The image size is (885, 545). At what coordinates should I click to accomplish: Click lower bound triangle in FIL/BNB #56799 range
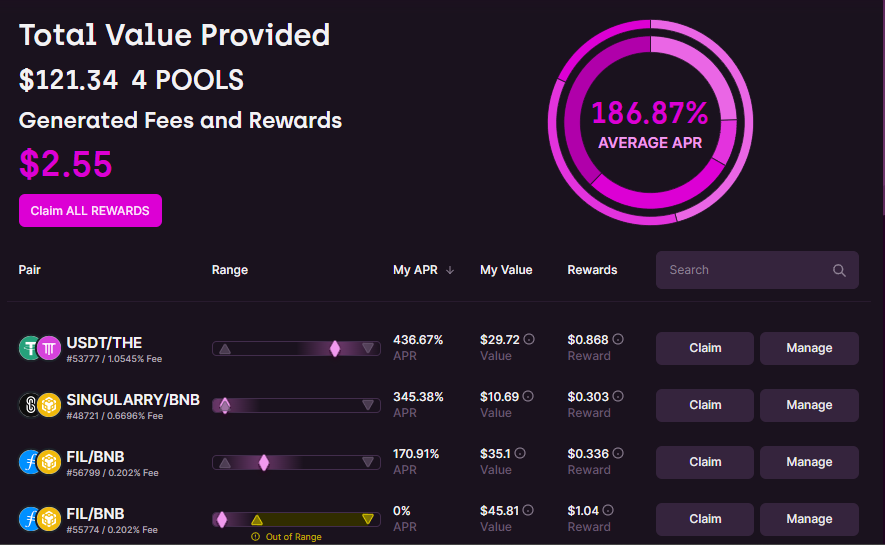click(225, 463)
